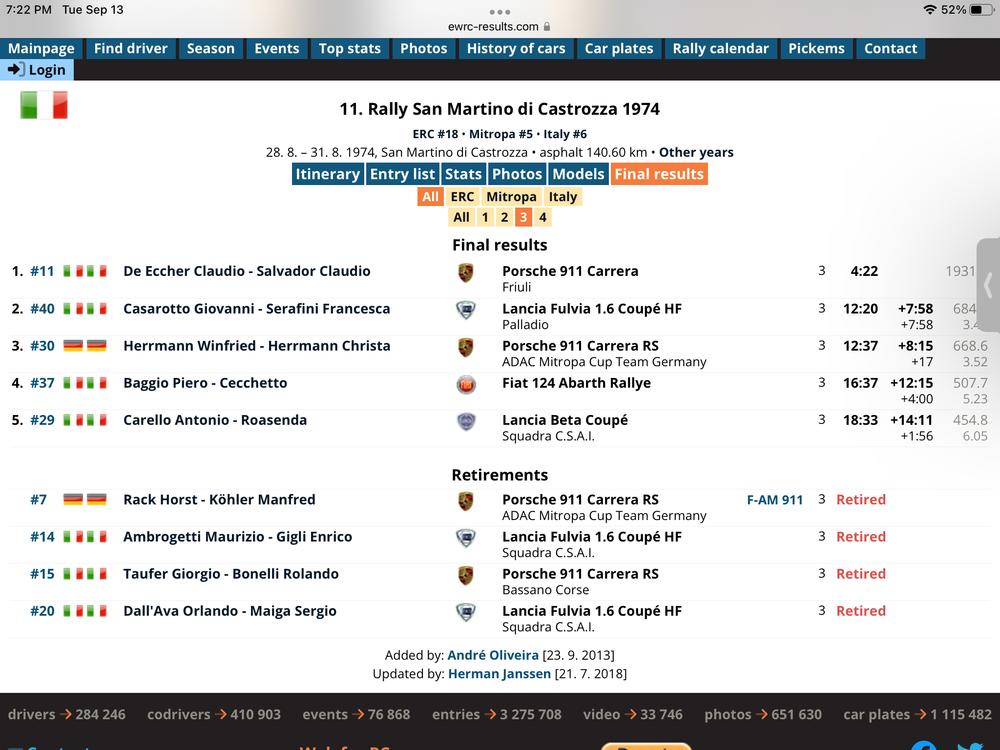Click the lock icon by ewrc-results.com

547,27
